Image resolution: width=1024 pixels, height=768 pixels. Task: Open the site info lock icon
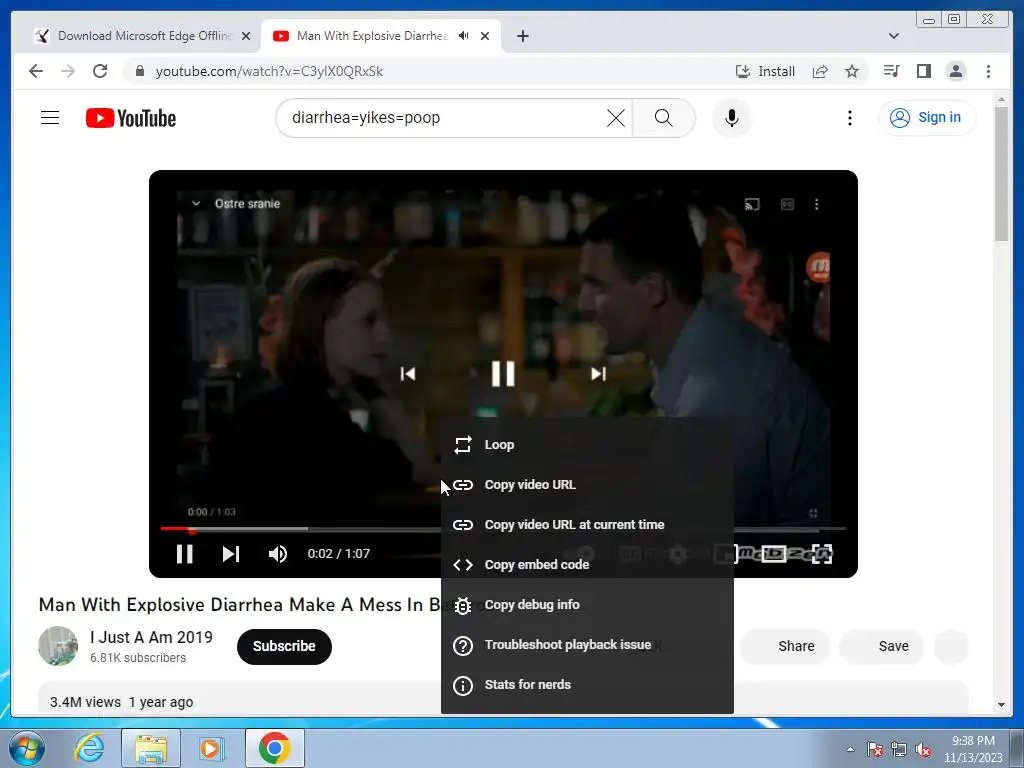coord(140,71)
